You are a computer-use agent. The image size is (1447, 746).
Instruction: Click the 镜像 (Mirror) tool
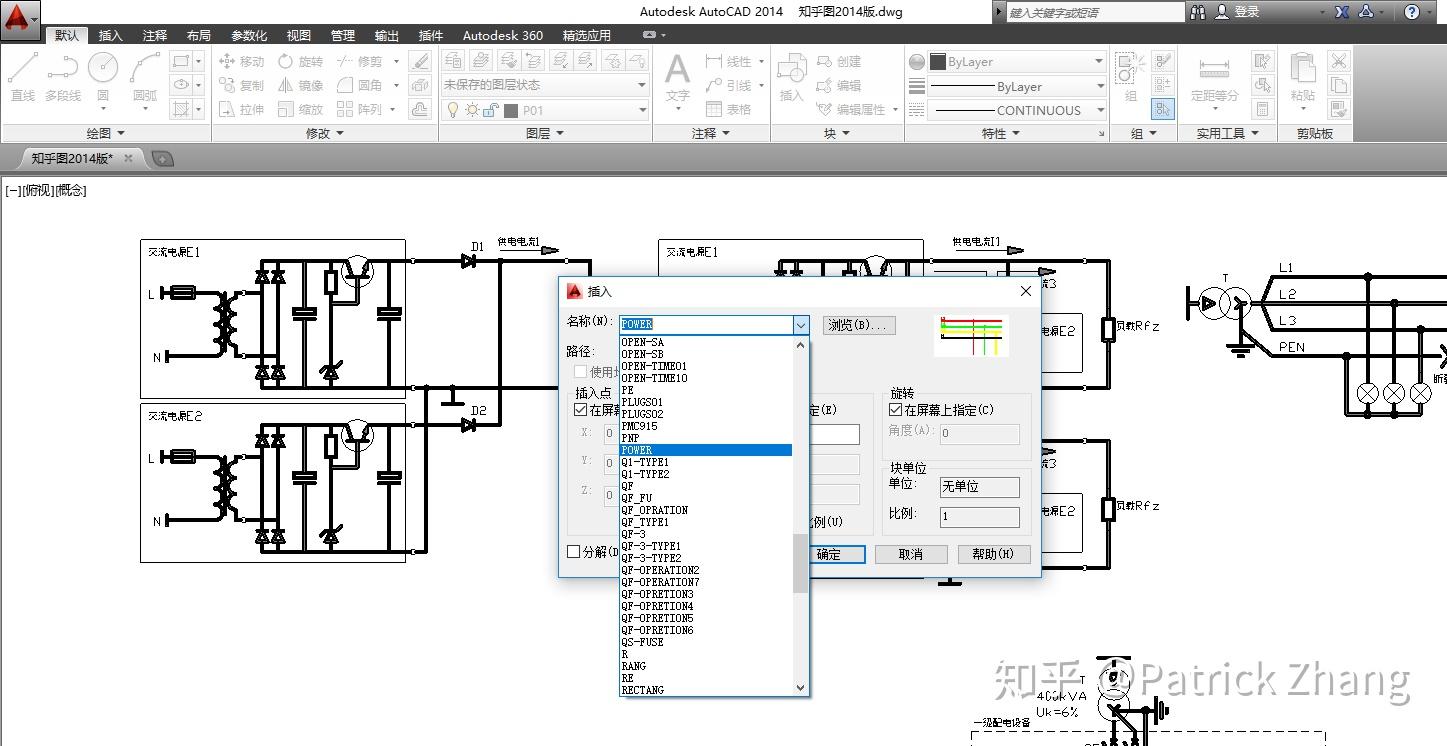coord(300,85)
